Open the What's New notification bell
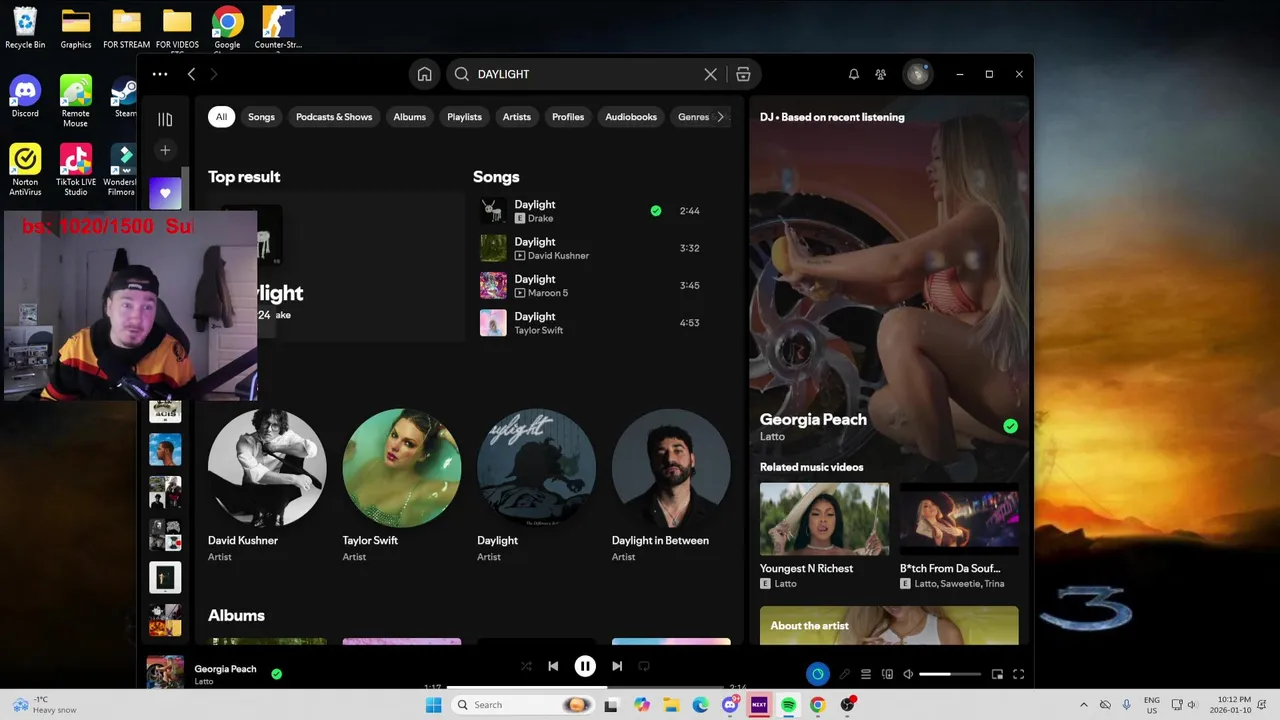 pyautogui.click(x=854, y=74)
